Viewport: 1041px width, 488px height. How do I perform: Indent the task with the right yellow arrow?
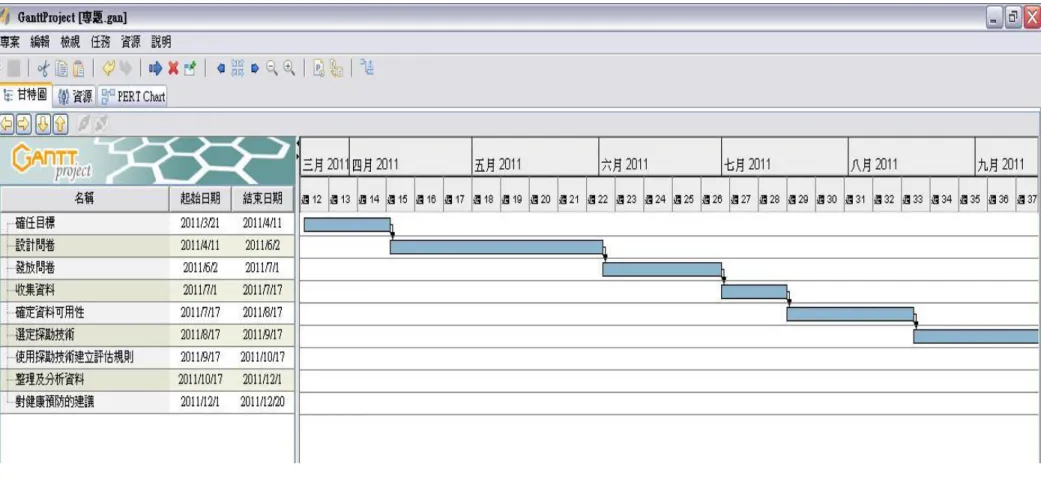(x=23, y=123)
